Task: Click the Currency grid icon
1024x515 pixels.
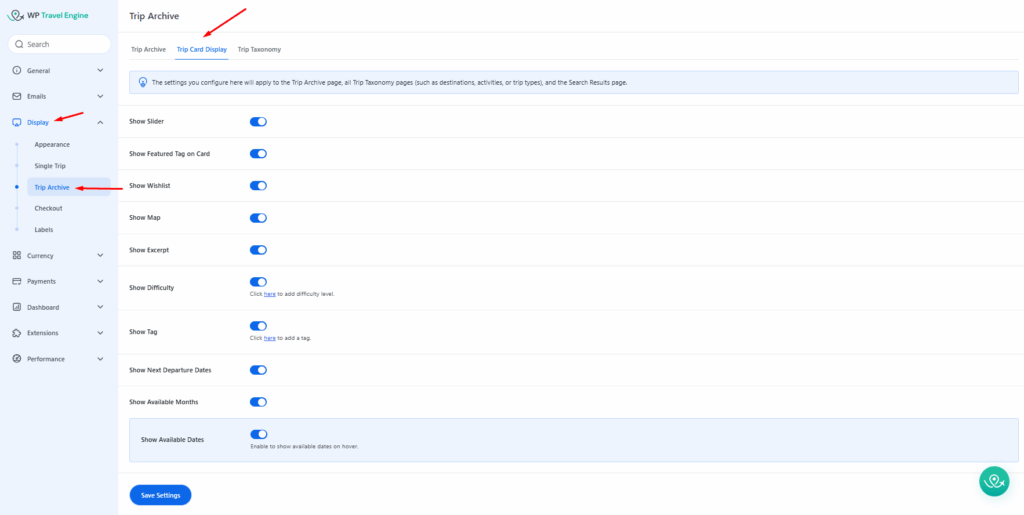Action: [x=17, y=256]
